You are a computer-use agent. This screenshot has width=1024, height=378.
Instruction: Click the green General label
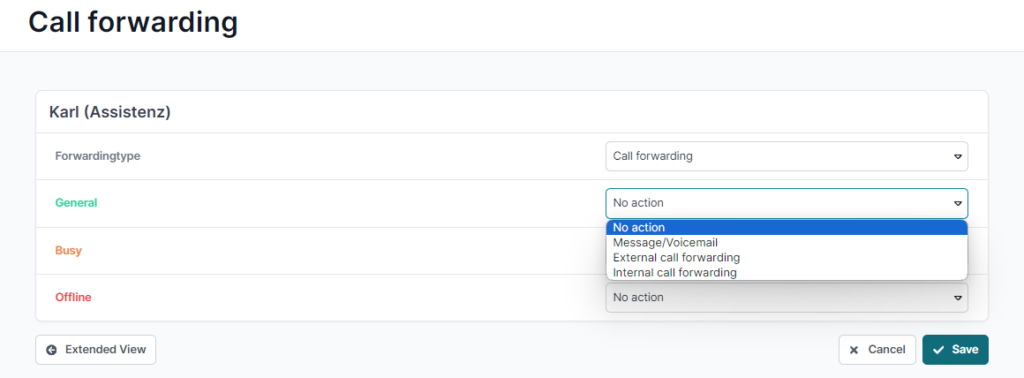coord(76,203)
